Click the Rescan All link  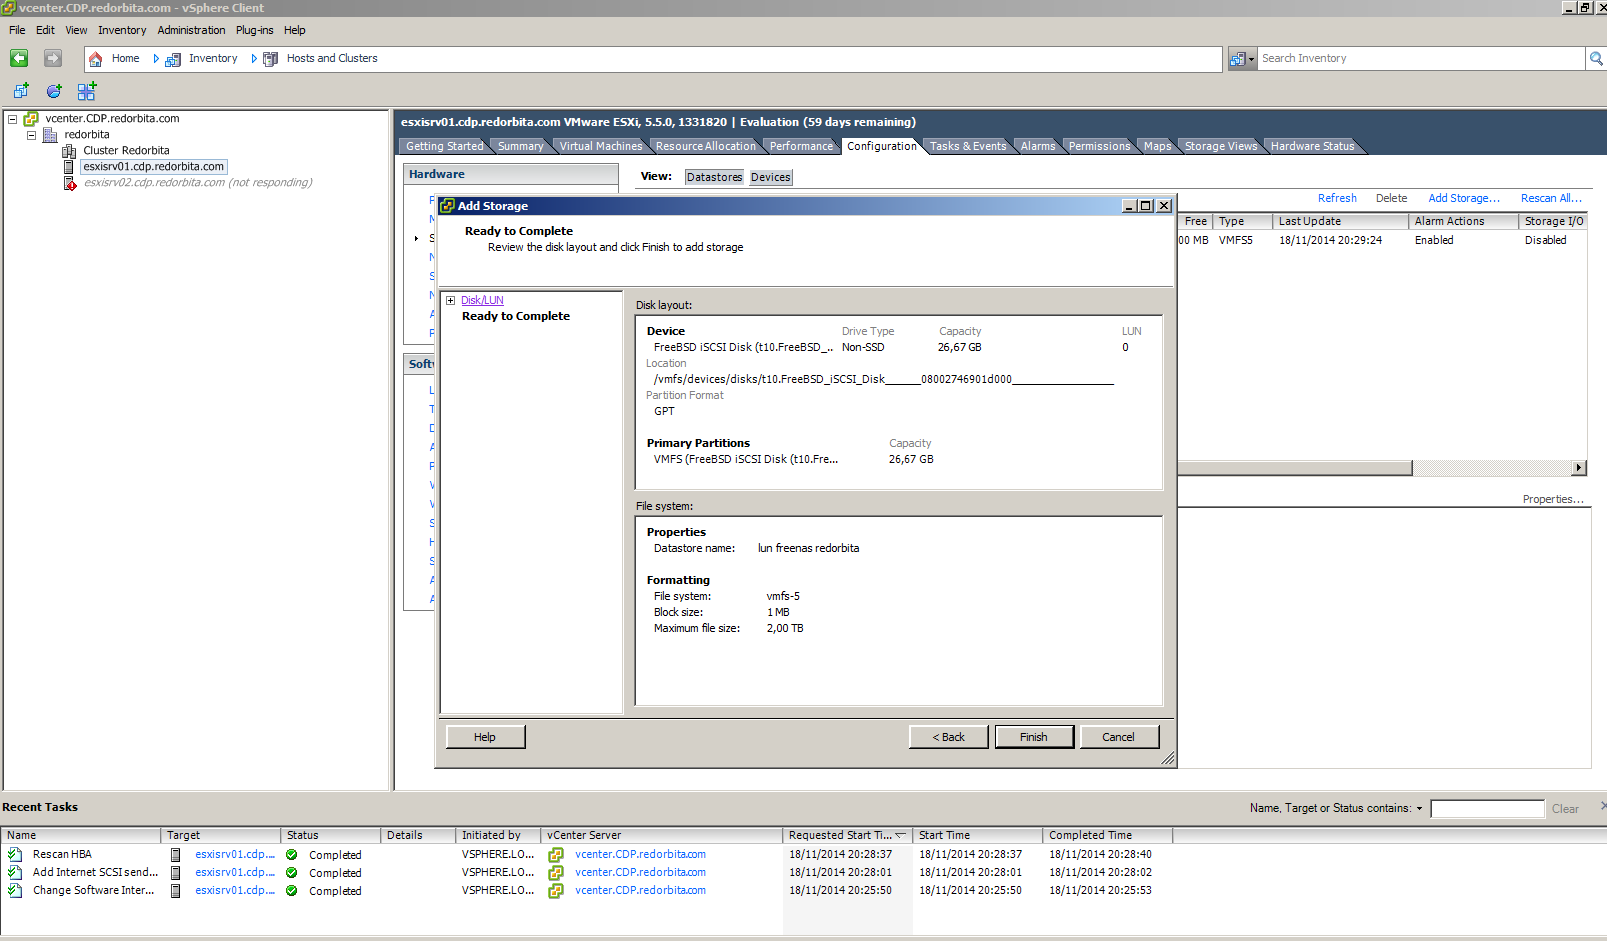(1550, 198)
